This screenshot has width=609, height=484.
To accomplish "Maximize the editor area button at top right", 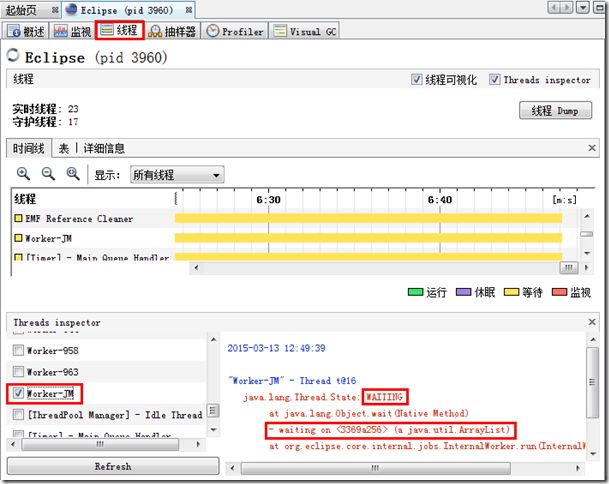I will [599, 7].
